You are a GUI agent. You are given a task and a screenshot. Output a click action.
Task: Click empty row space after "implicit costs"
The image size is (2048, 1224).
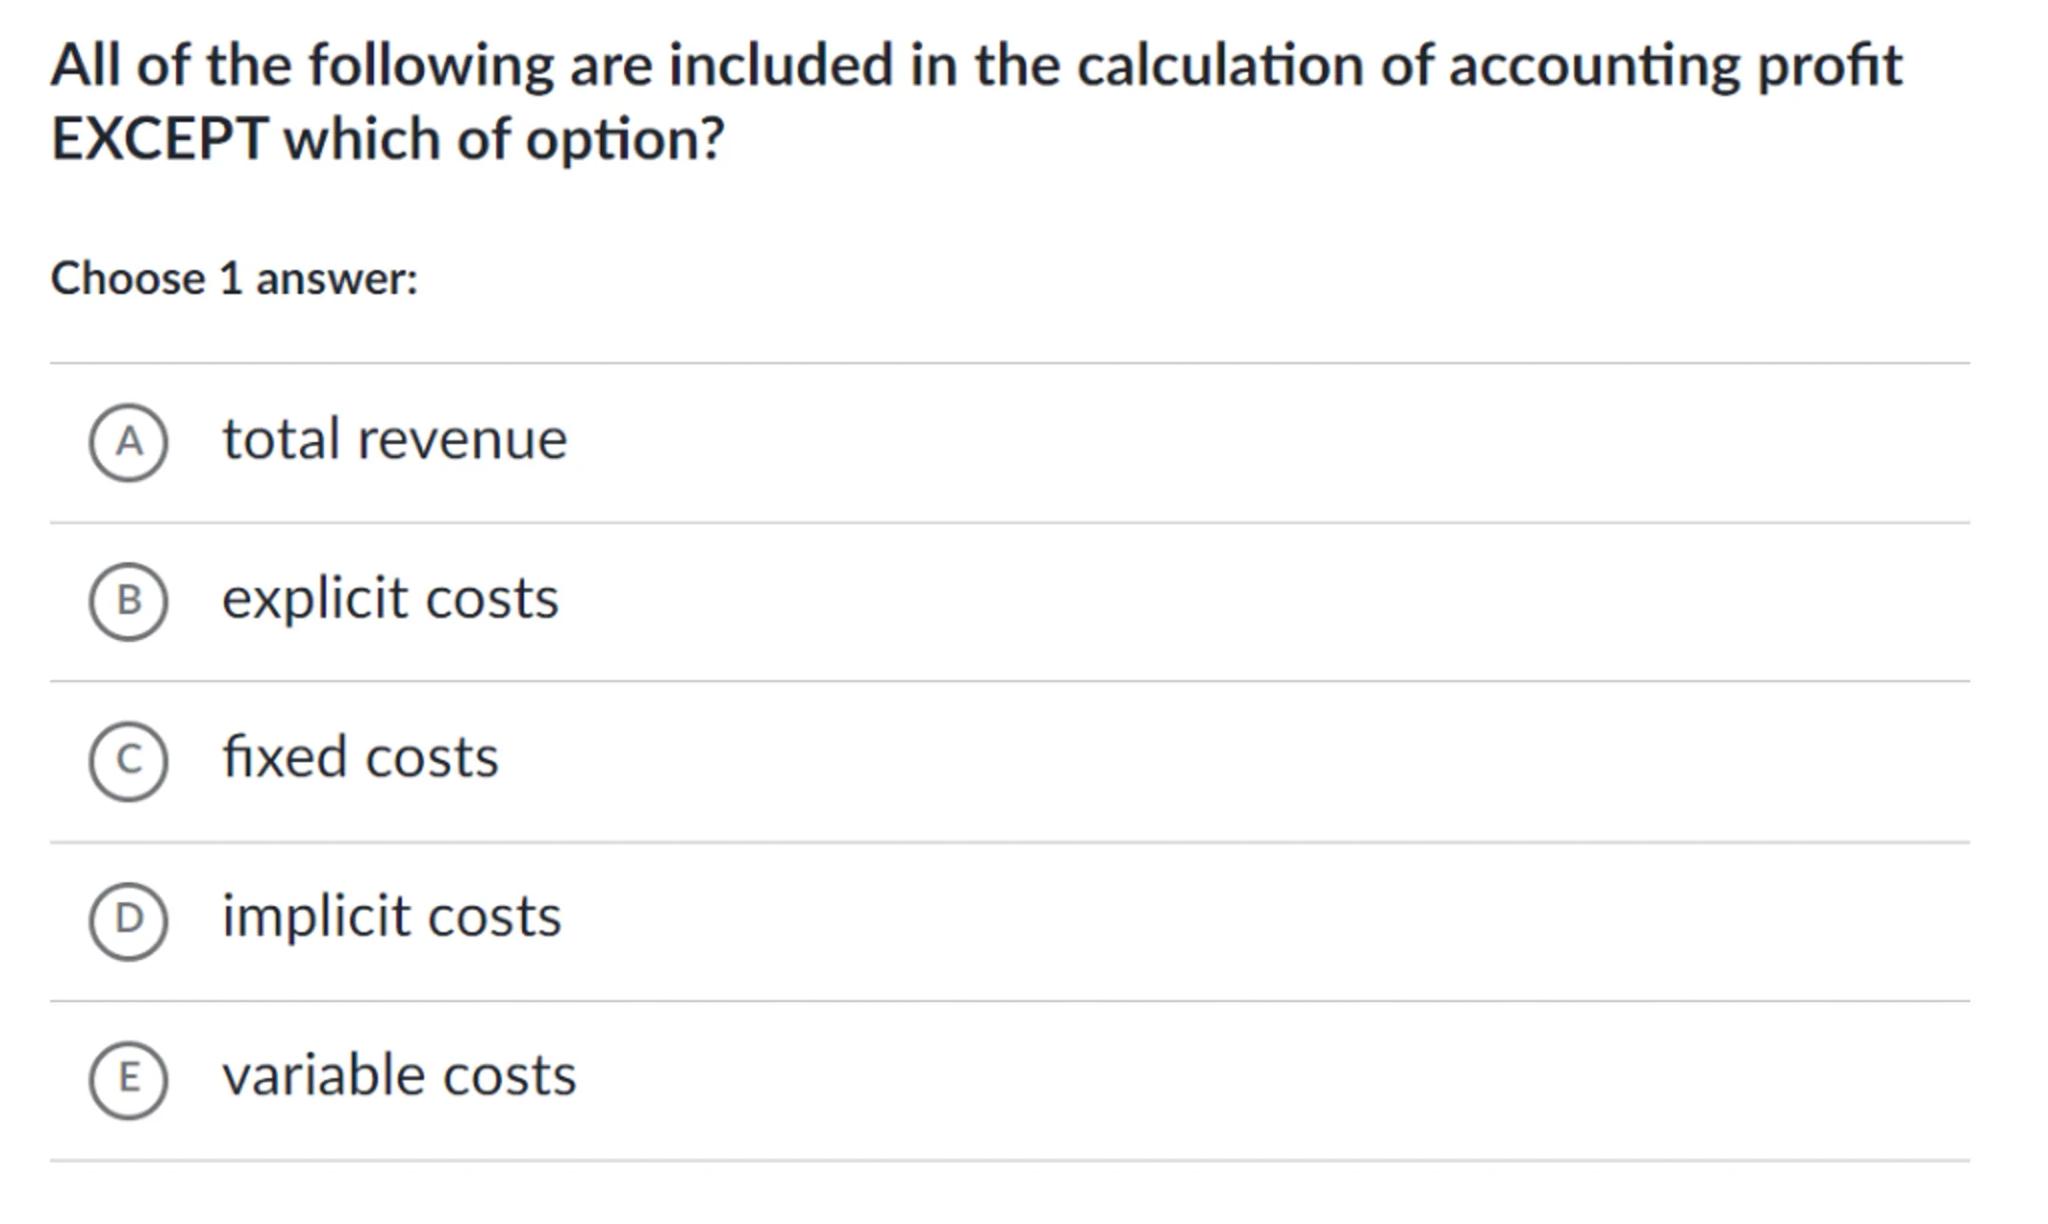(x=1200, y=920)
